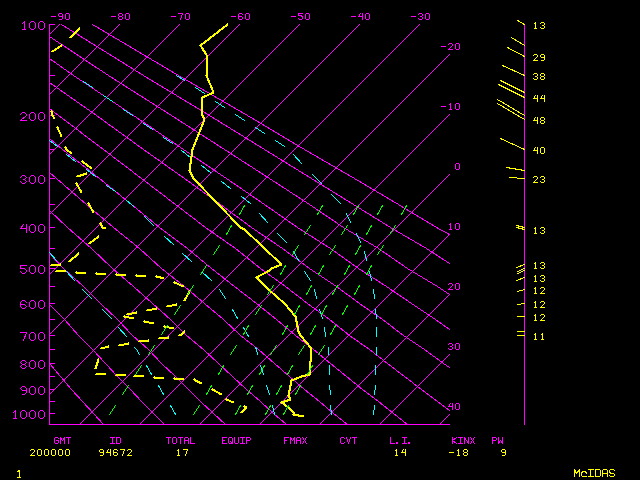640x480 pixels.
Task: Select the KINX value -18
Action: [461, 452]
